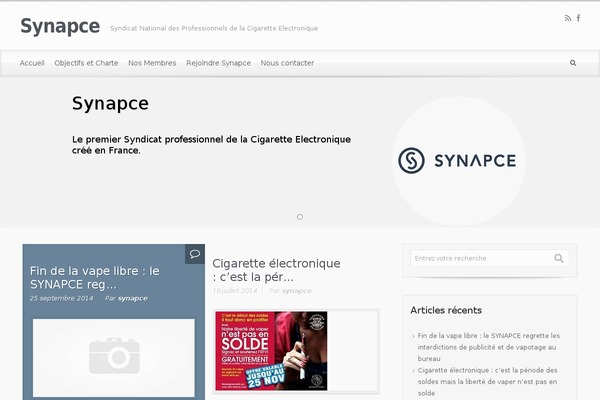The width and height of the screenshot is (600, 400).
Task: Open recent article about 'période des soldes'
Action: 487,382
